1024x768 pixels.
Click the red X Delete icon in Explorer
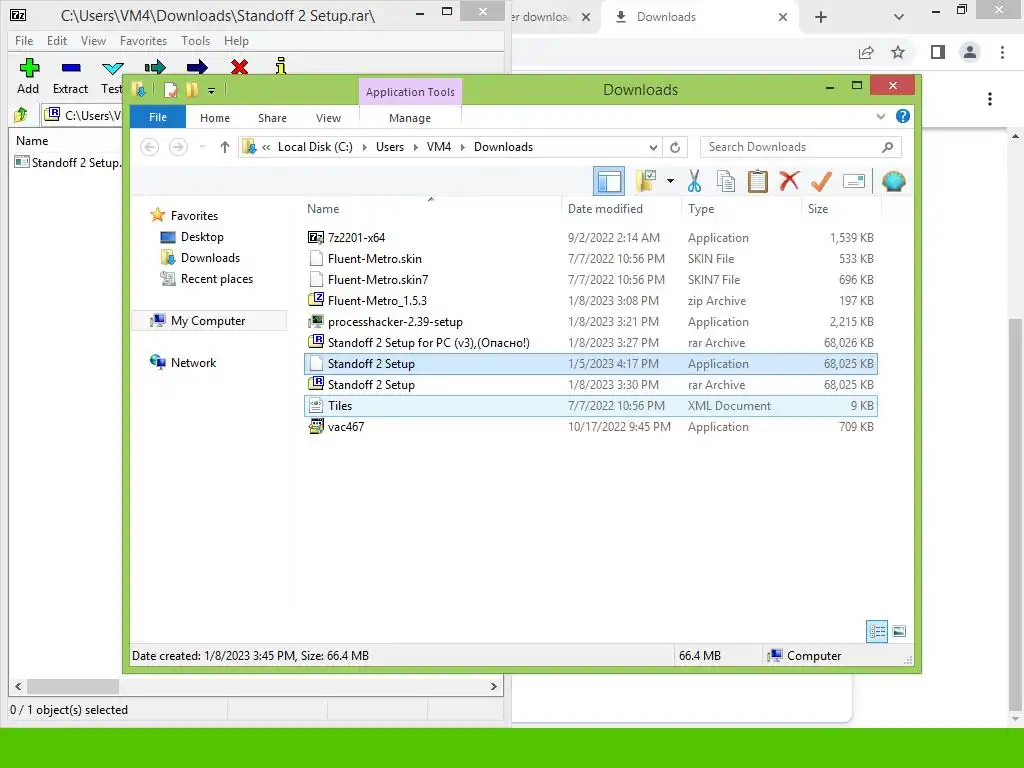789,180
